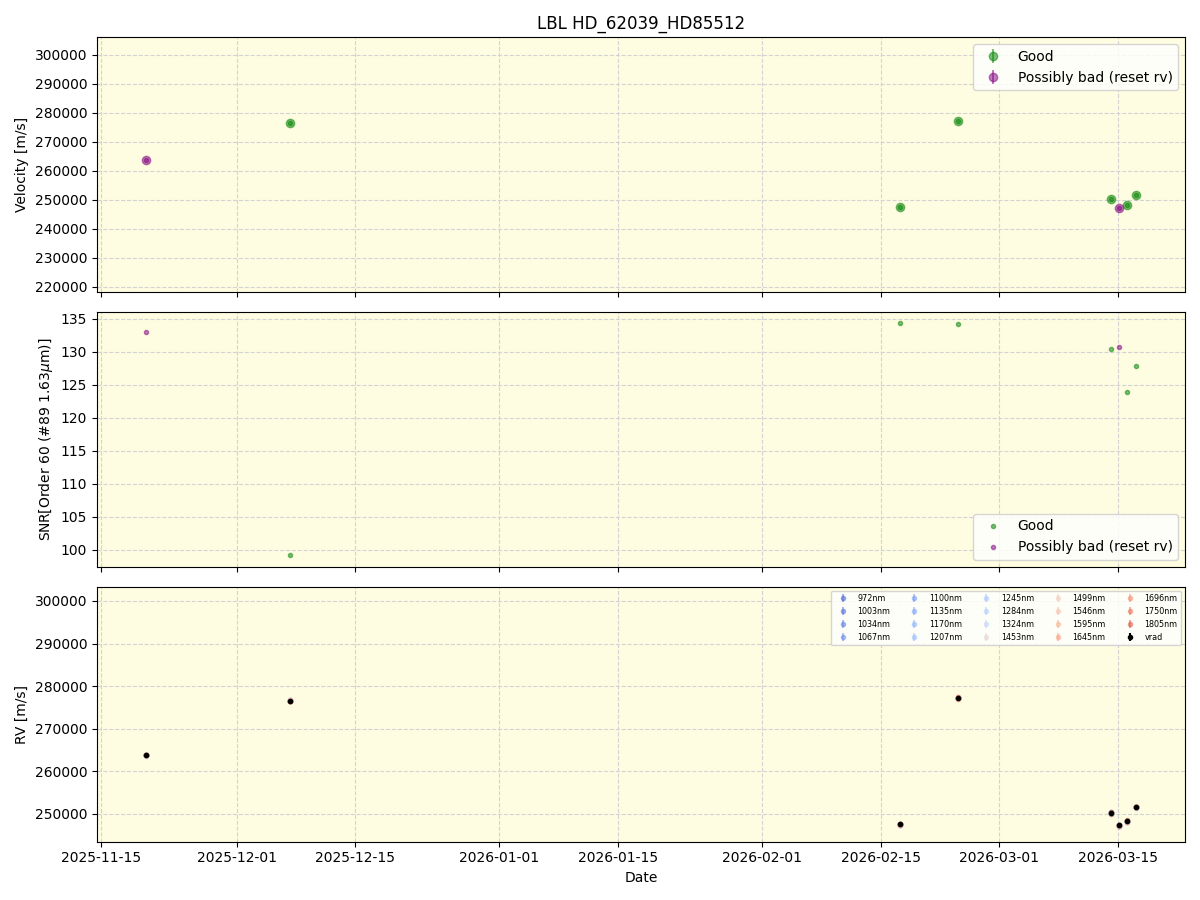Click the 1805nm legend marker
This screenshot has height=900, width=1200.
point(1130,624)
